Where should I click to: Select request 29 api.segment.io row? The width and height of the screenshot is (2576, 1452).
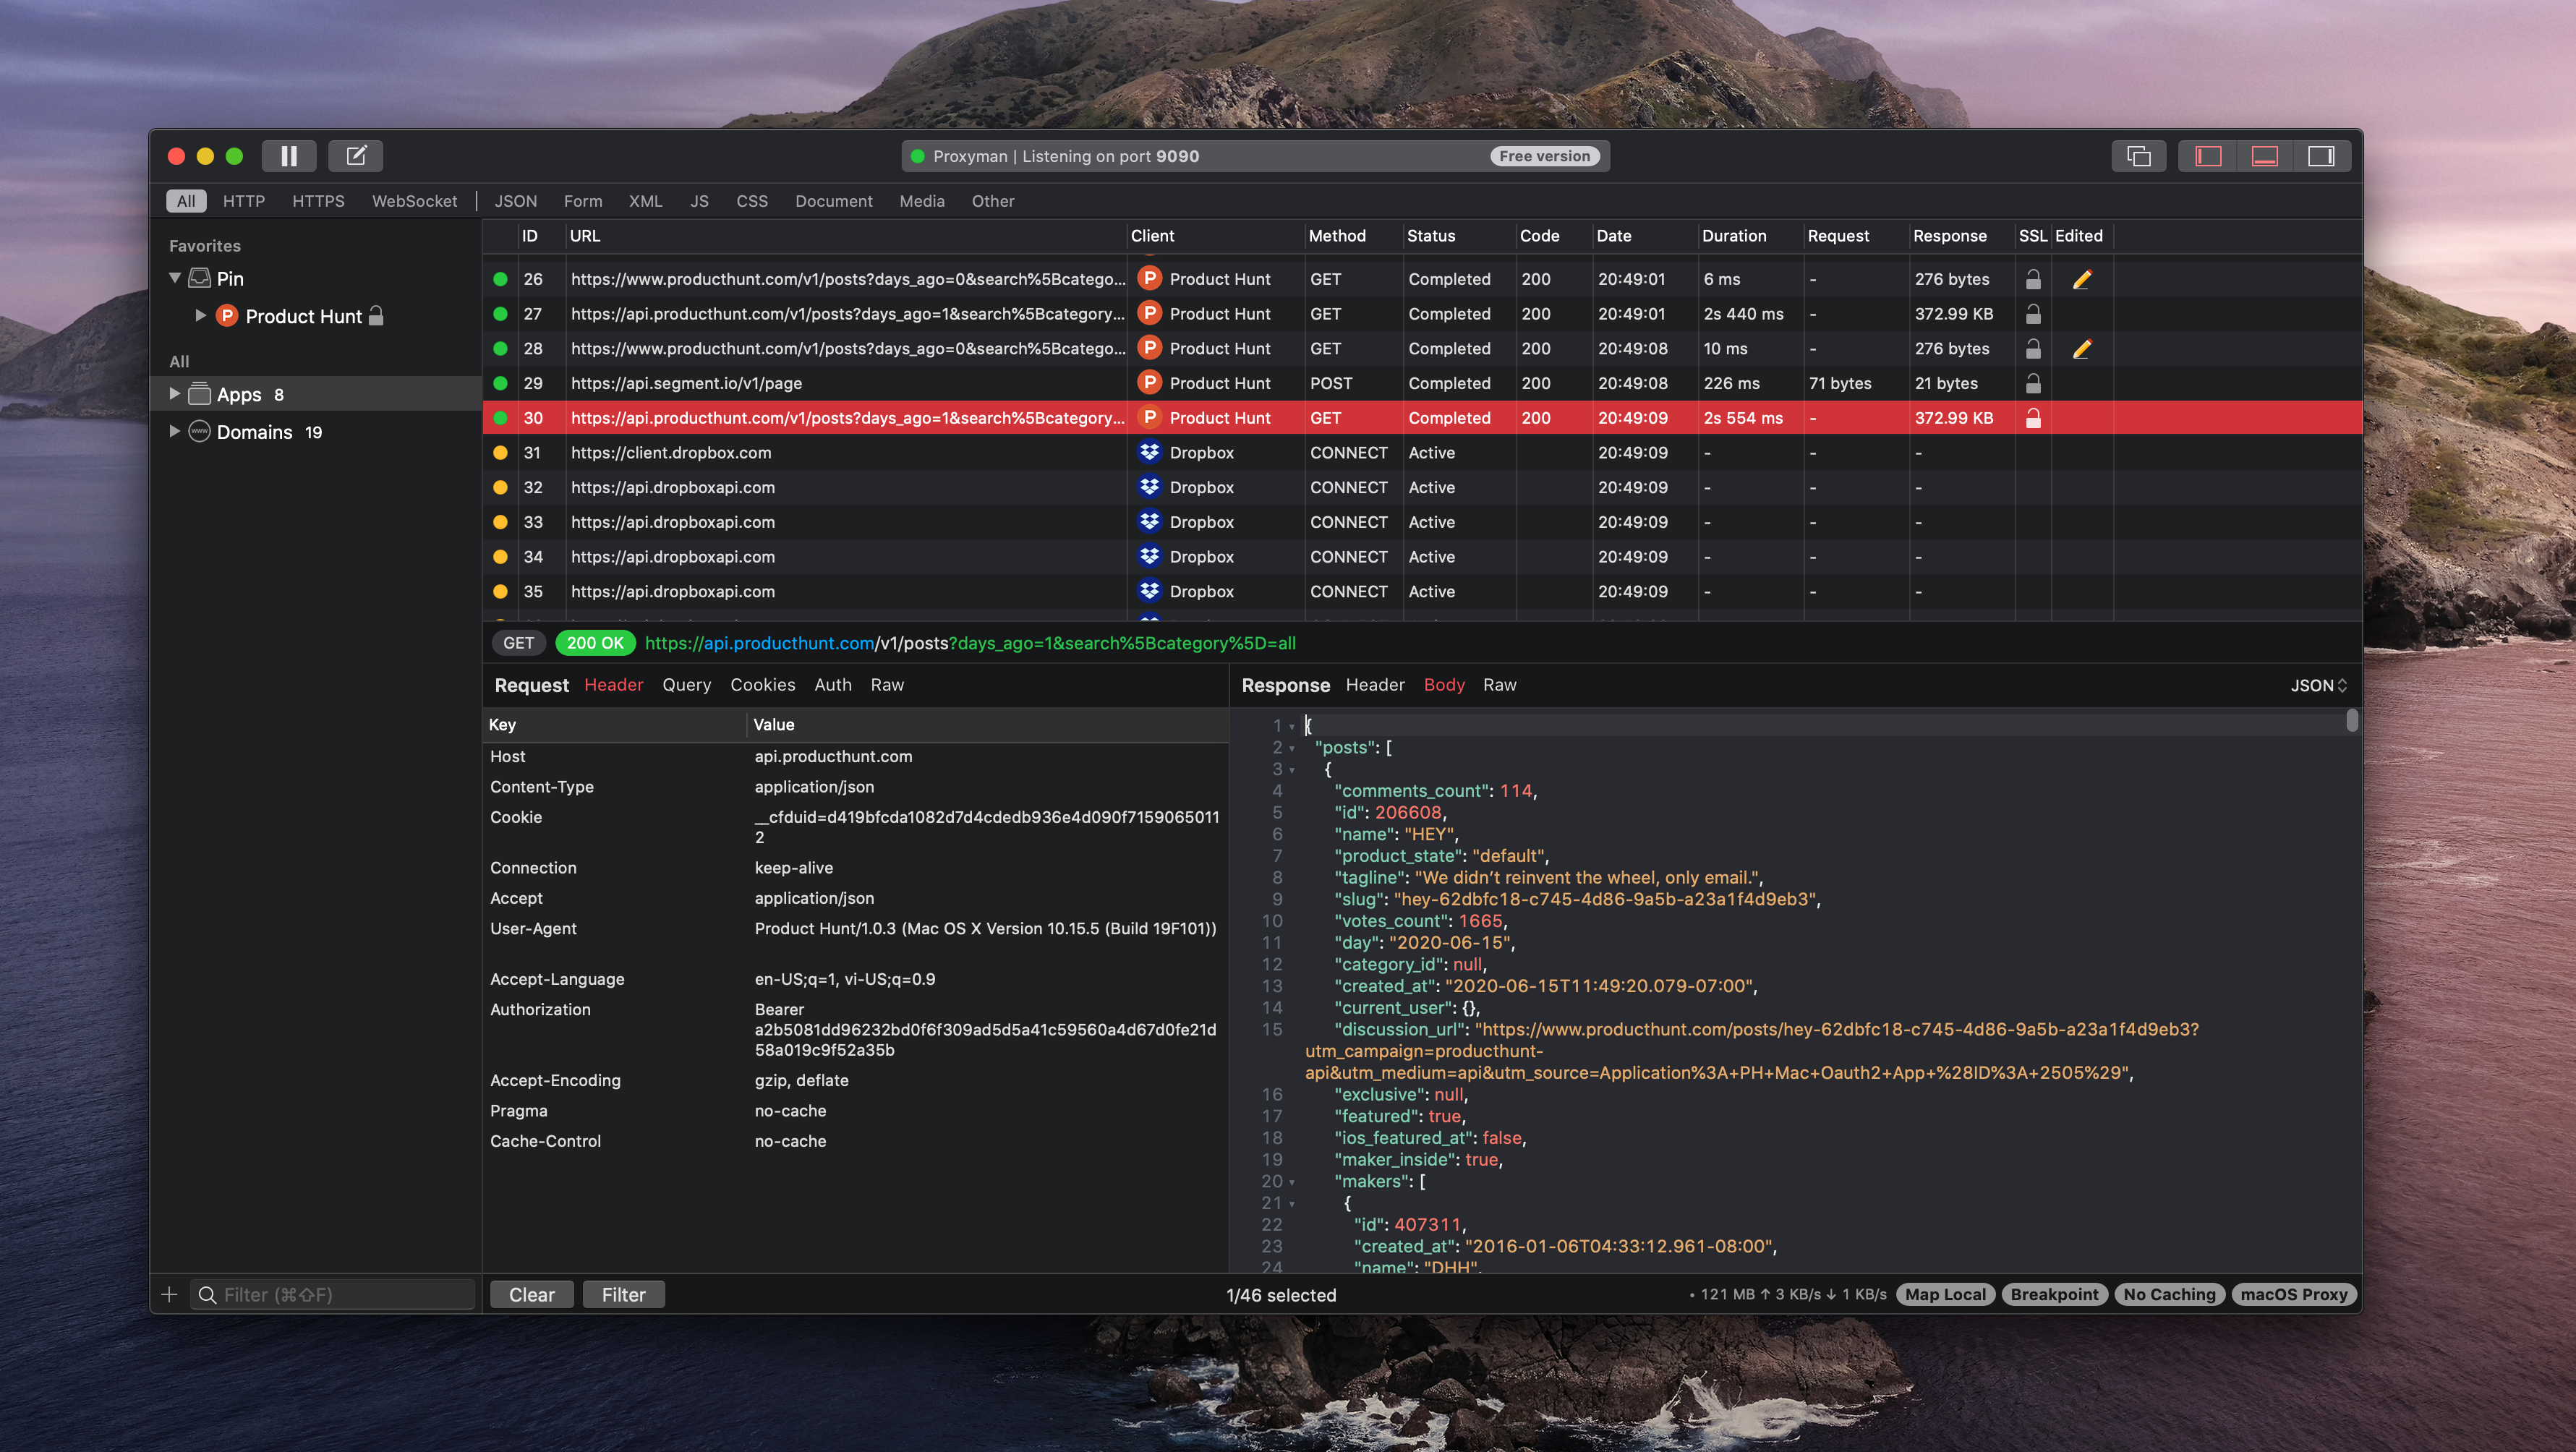click(x=1421, y=383)
